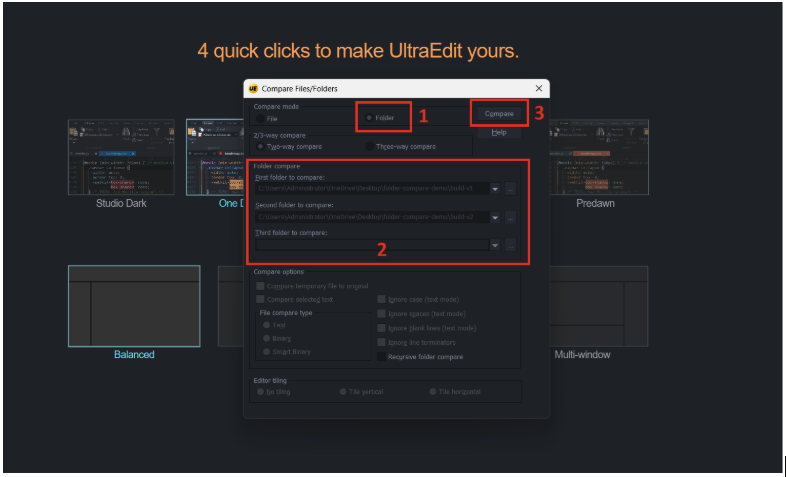Choose the Predawn theme thumbnail
Image resolution: width=786 pixels, height=477 pixels.
pyautogui.click(x=599, y=157)
